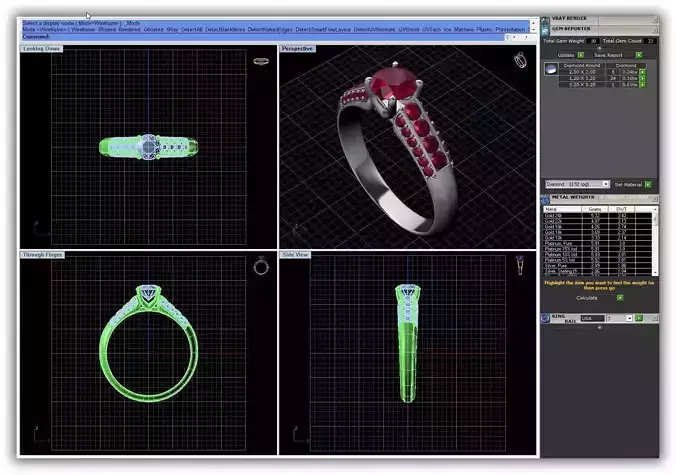
Task: Click the Ring Rail panel icon
Action: (545, 318)
